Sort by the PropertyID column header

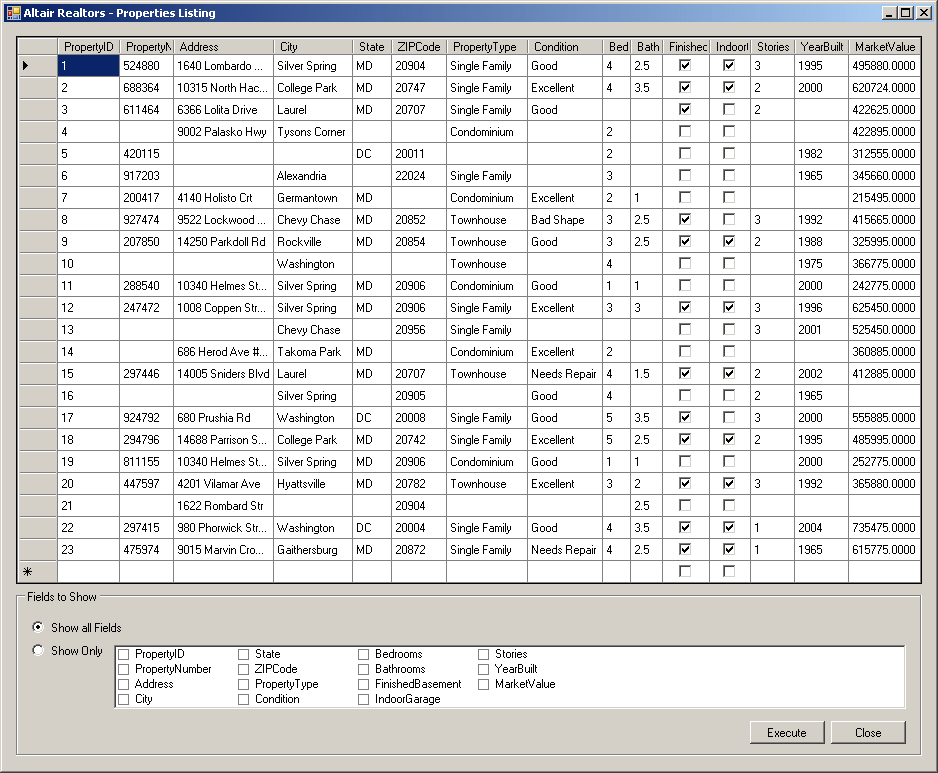pyautogui.click(x=89, y=47)
